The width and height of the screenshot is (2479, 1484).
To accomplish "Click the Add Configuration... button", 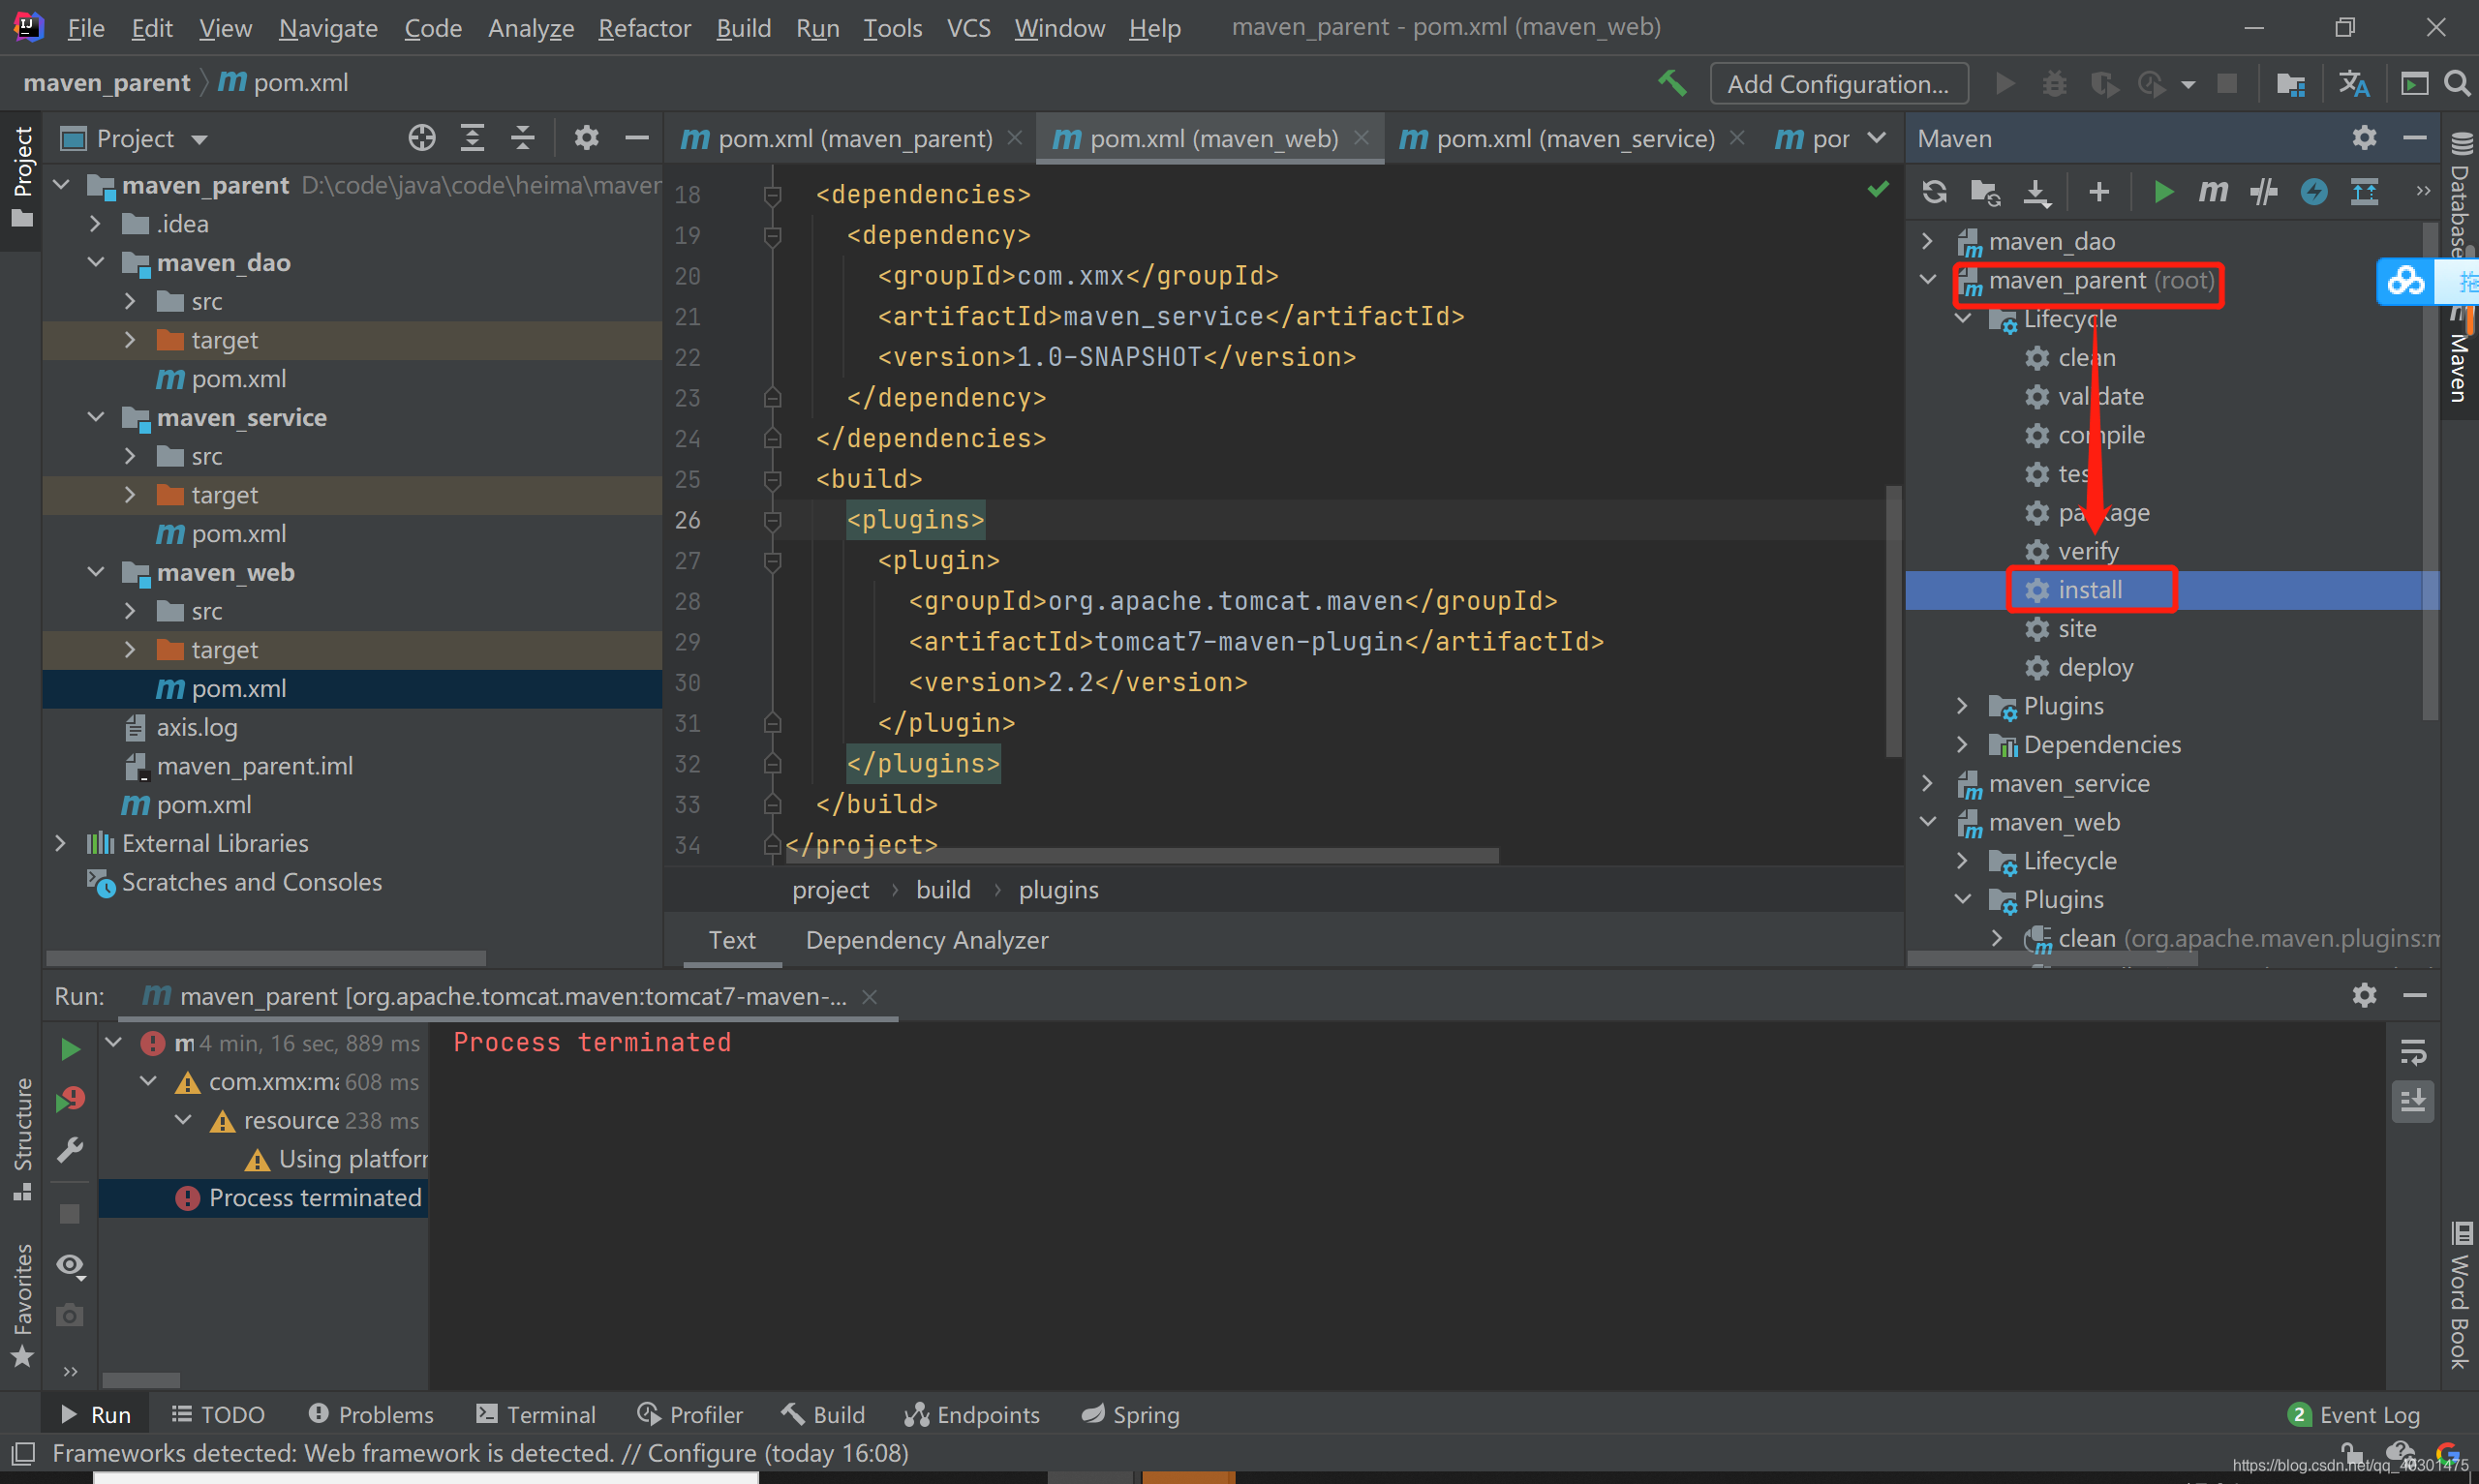I will [1838, 84].
